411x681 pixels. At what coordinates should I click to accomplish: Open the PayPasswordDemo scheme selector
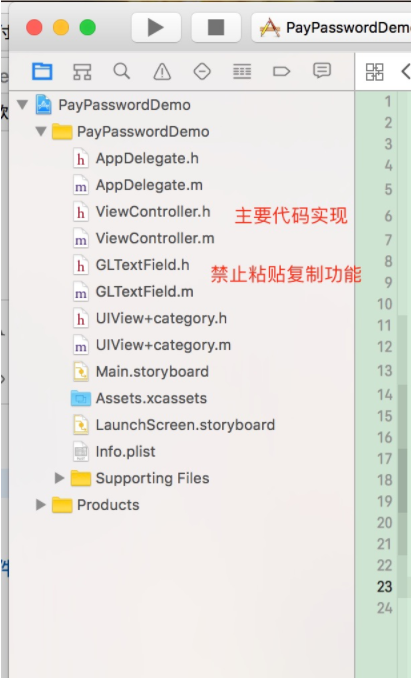334,28
